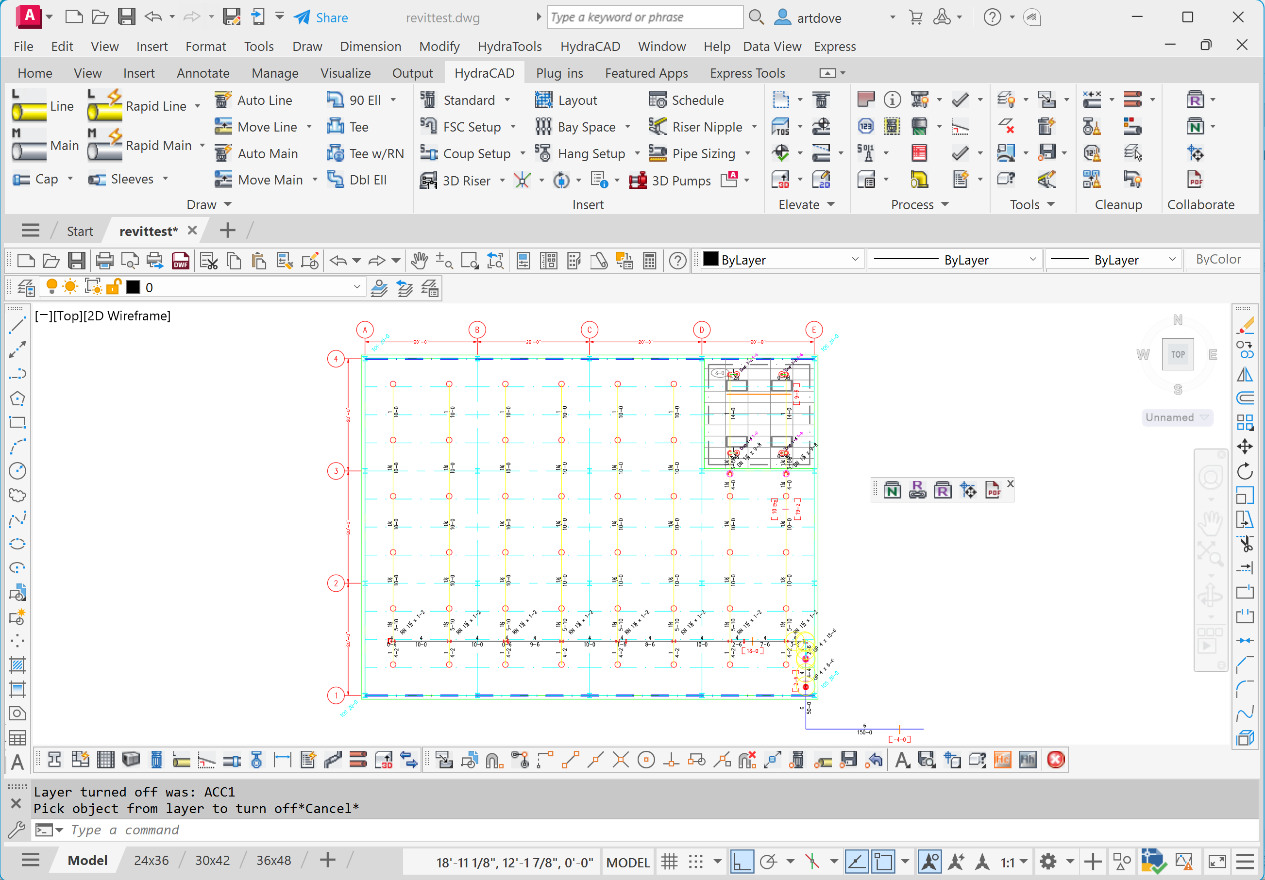1265x880 pixels.
Task: Expand the Process panel
Action: (919, 205)
